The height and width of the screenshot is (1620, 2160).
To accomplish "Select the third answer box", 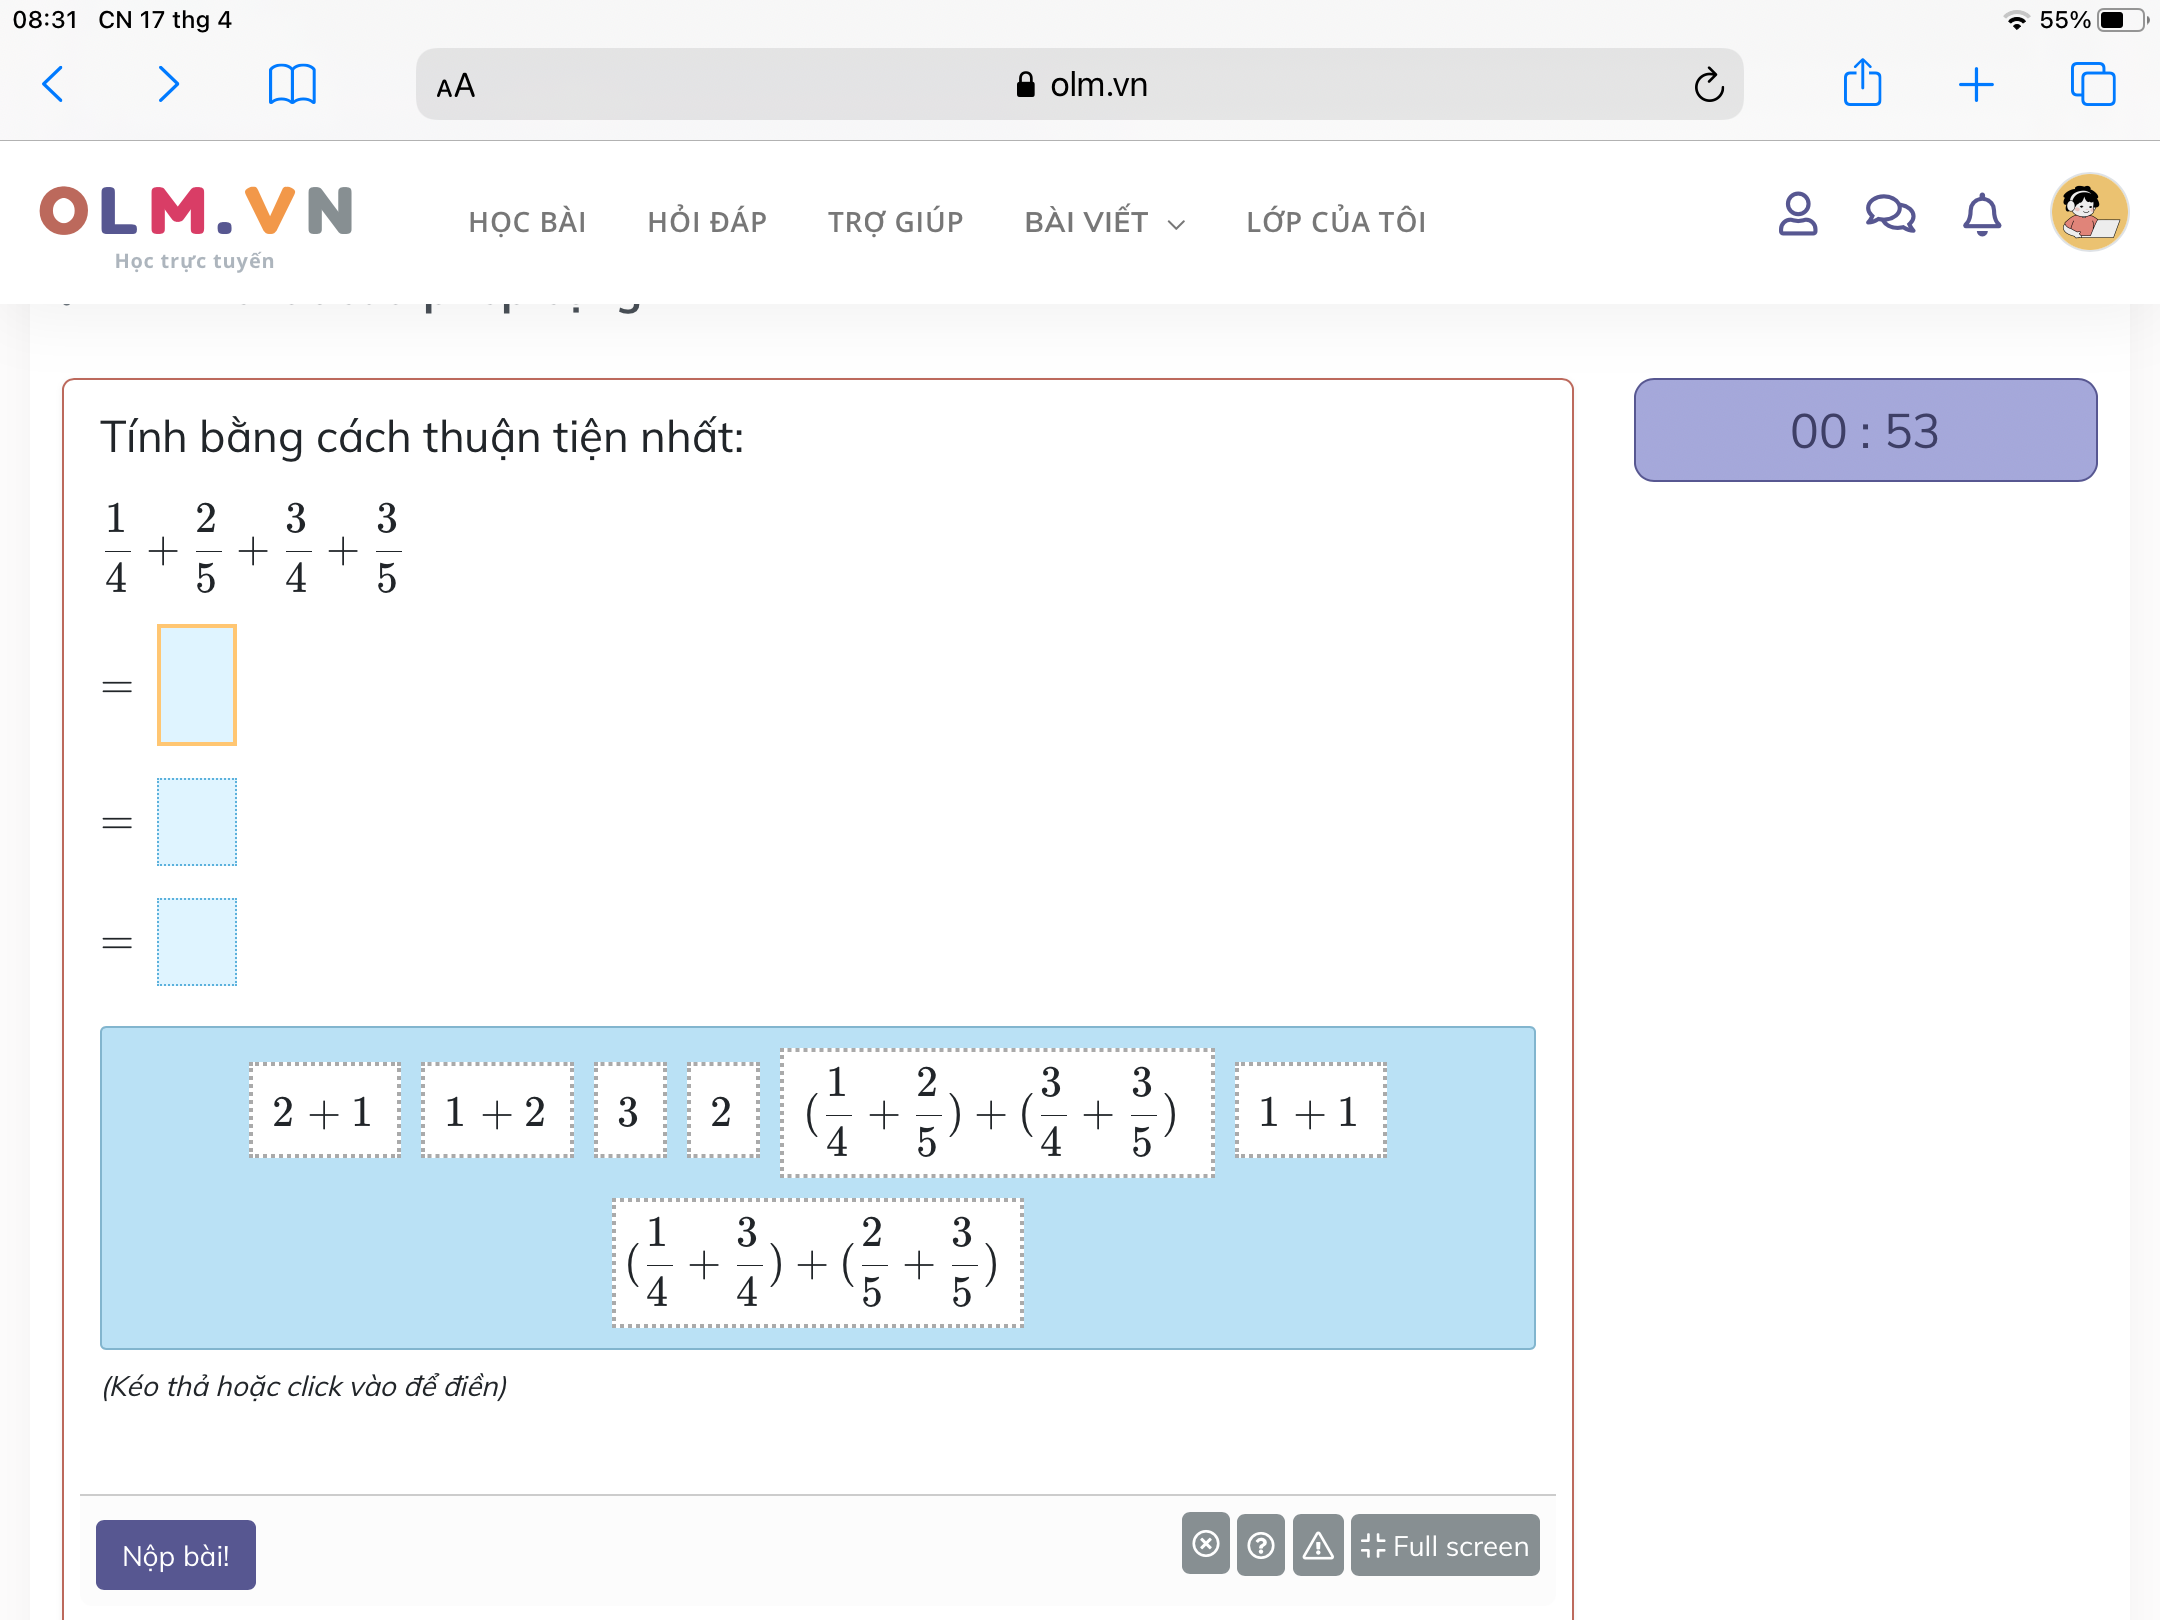I will click(x=197, y=942).
